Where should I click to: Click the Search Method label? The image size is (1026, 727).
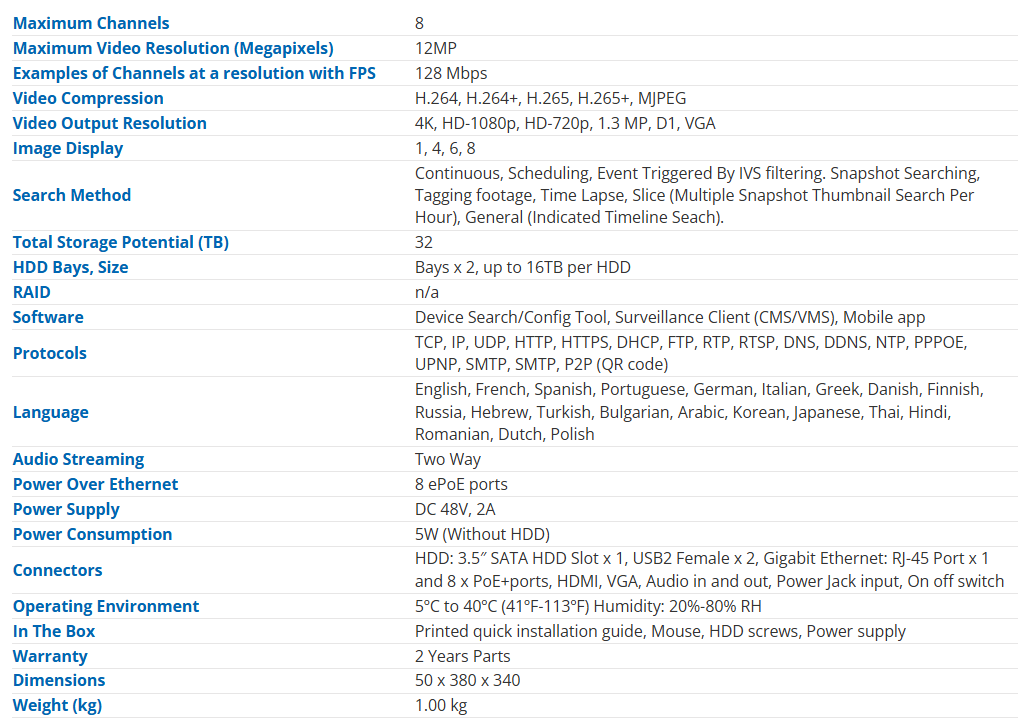point(72,195)
